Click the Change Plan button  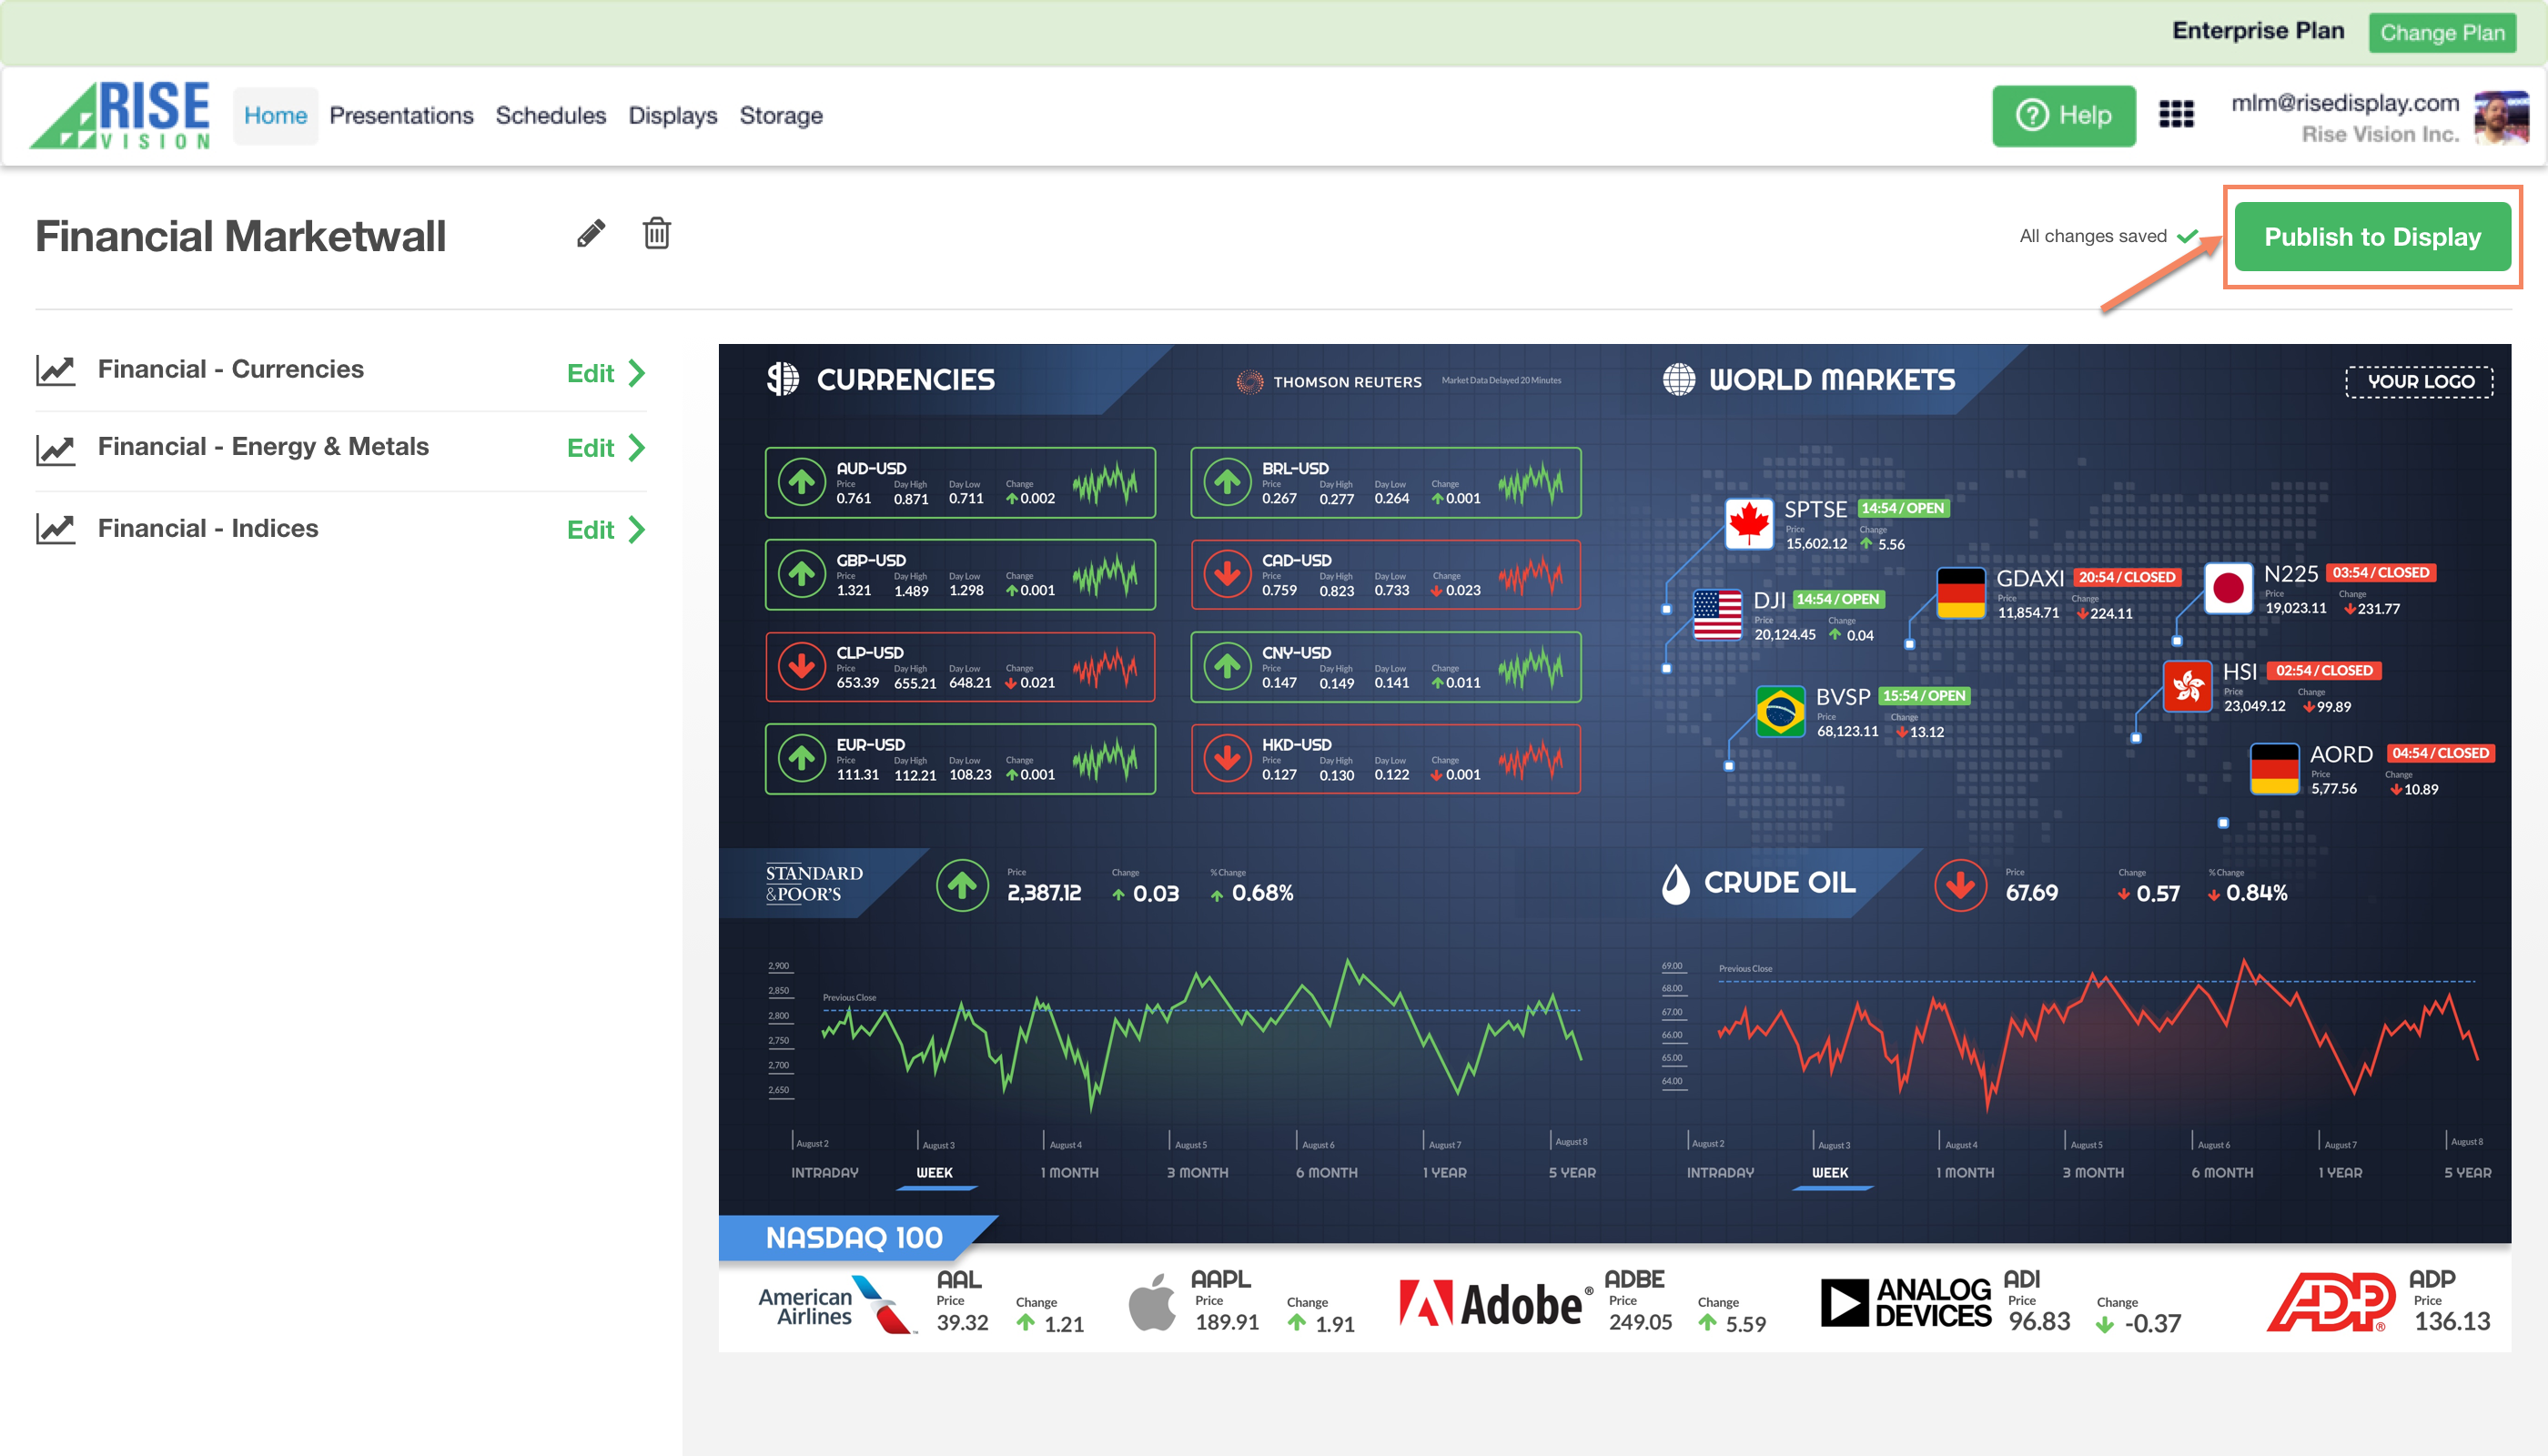(2441, 33)
